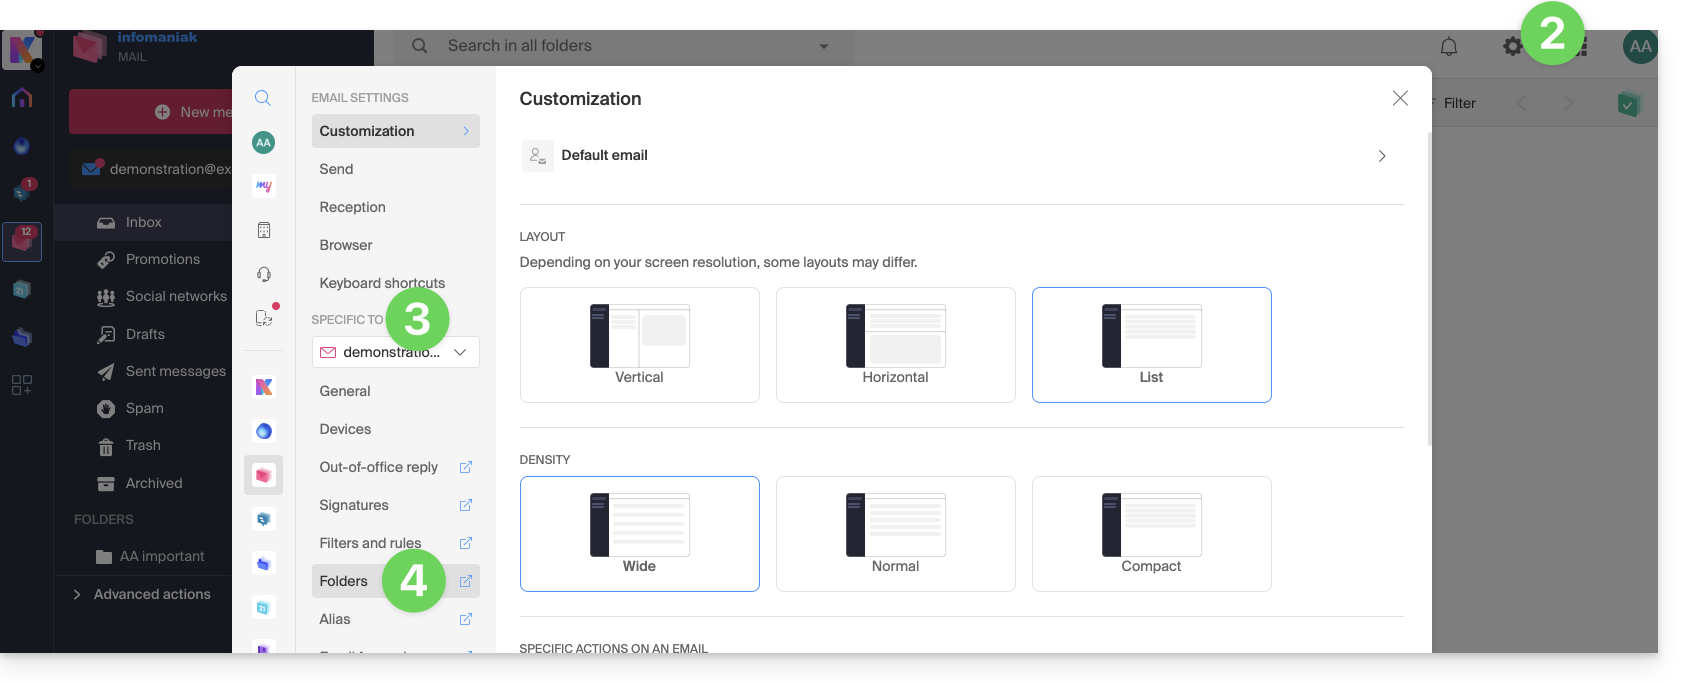Select Compact density option
1688x683 pixels.
click(1151, 533)
